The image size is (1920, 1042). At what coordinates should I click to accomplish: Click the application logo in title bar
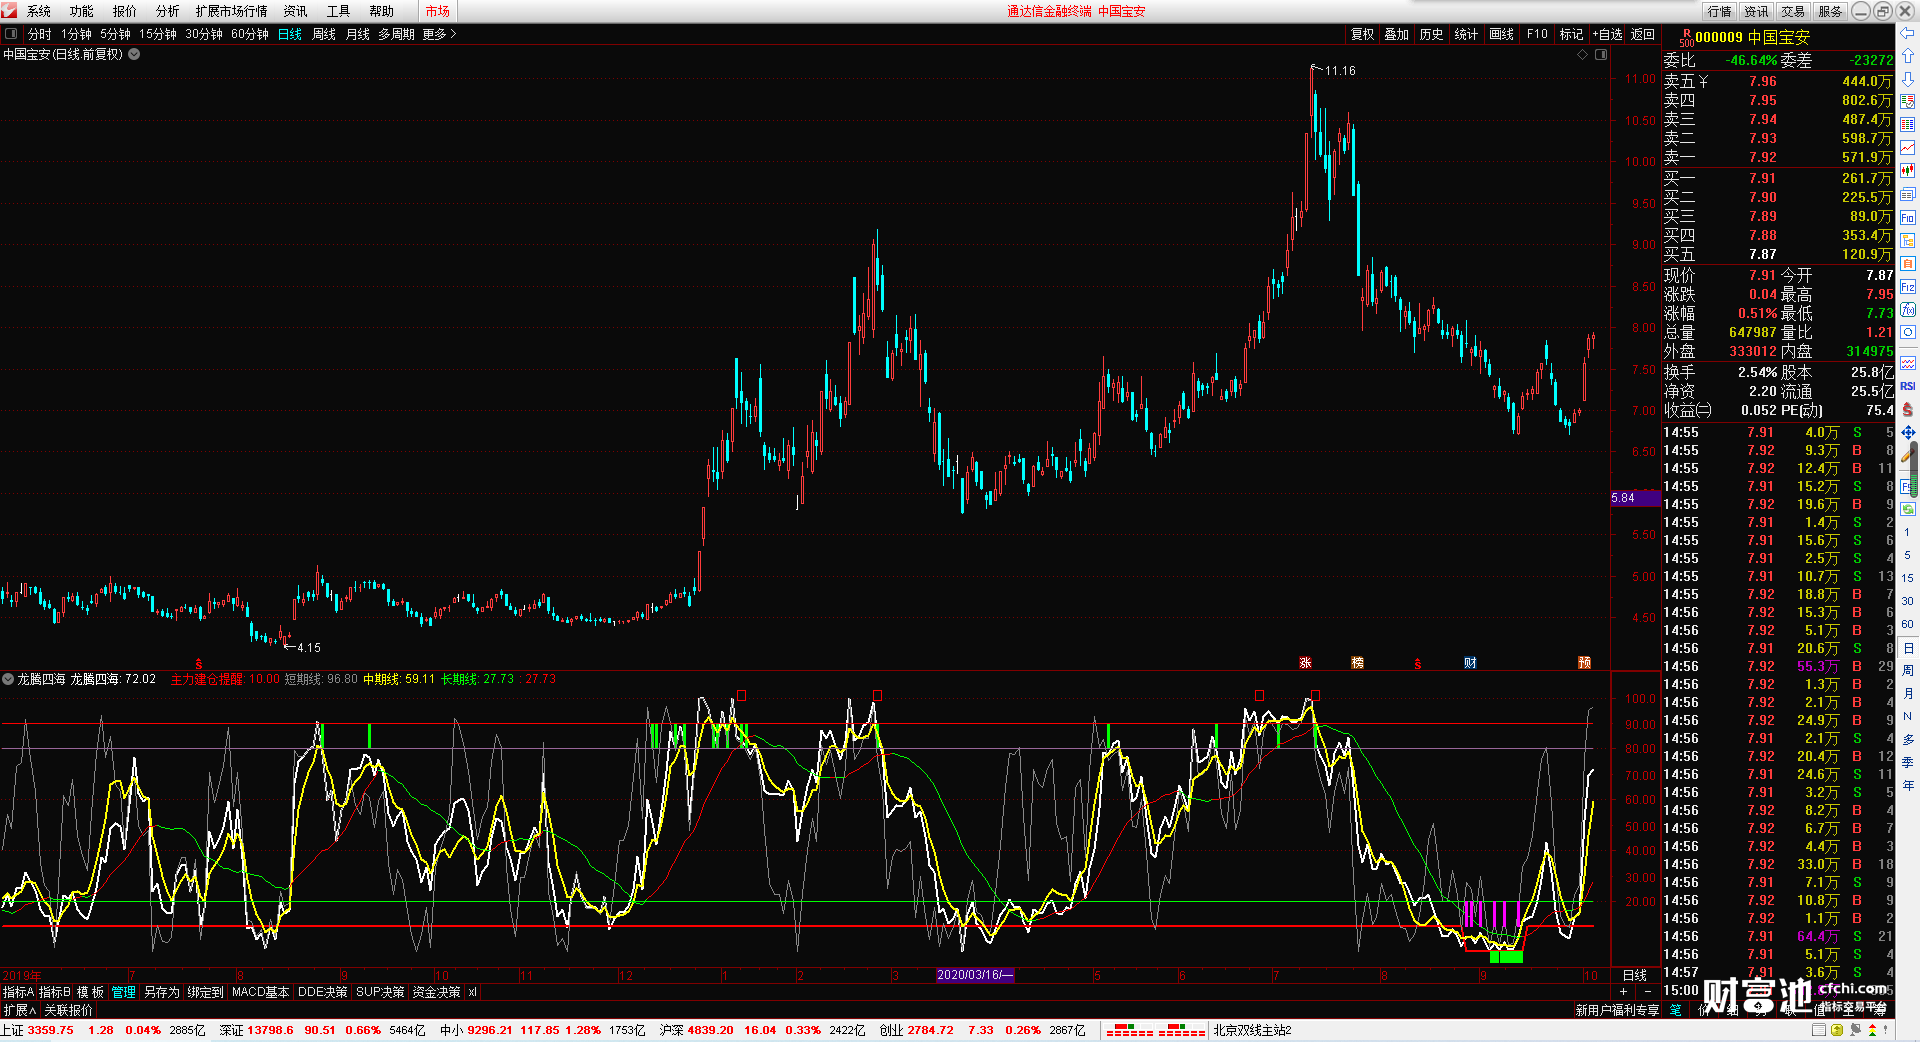click(x=10, y=11)
